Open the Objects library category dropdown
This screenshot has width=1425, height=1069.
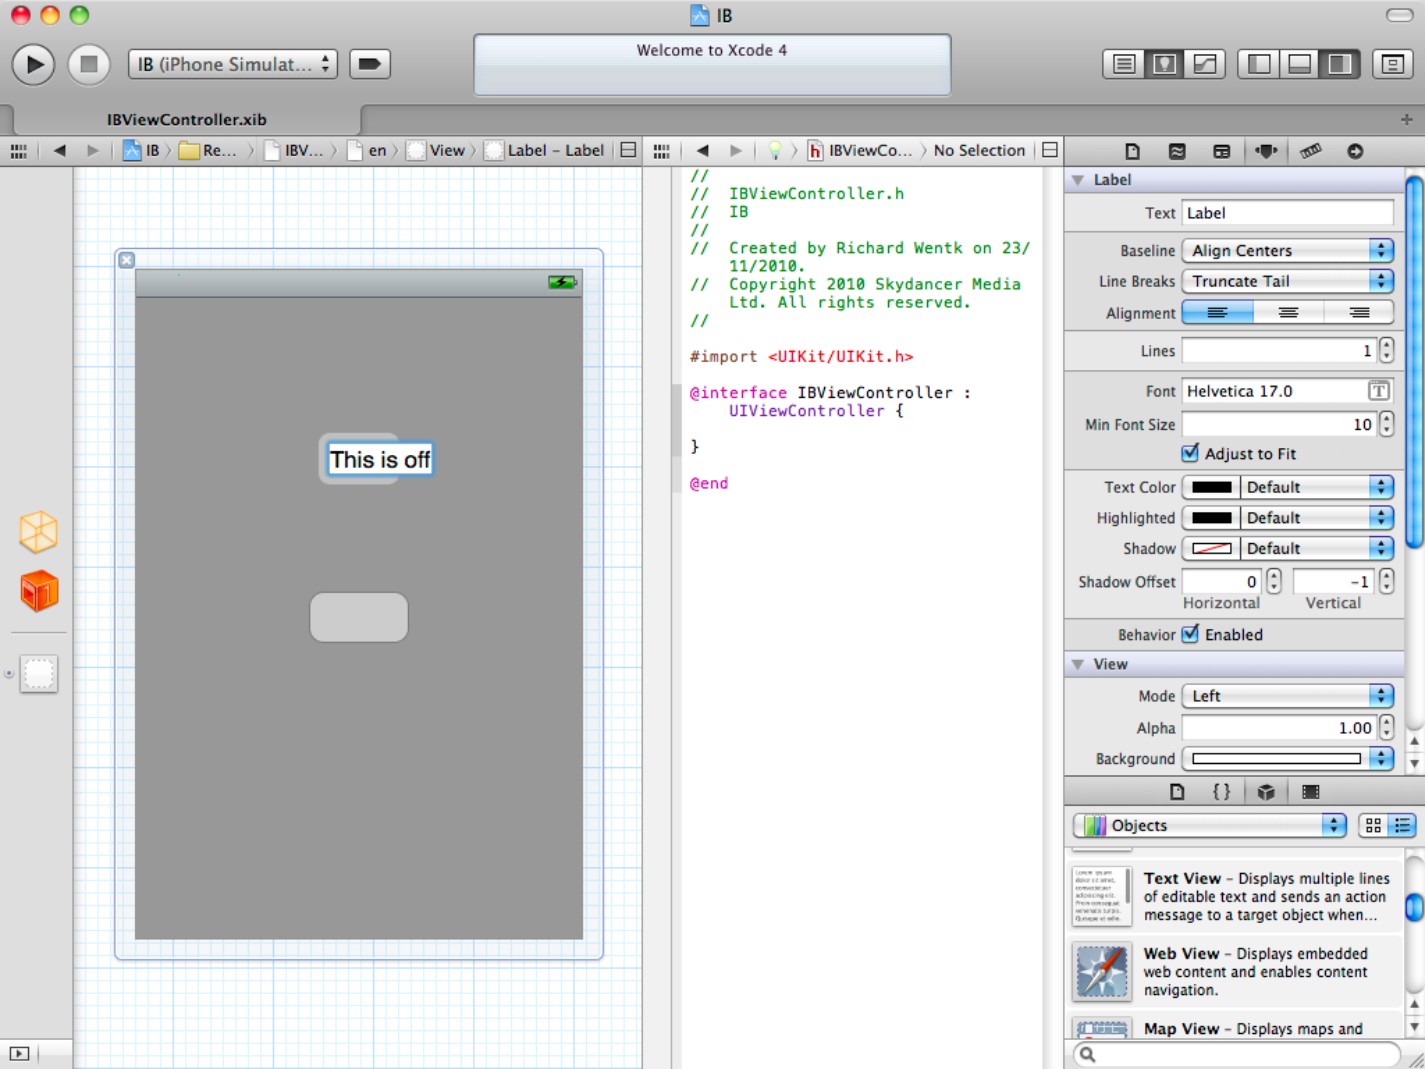point(1210,825)
